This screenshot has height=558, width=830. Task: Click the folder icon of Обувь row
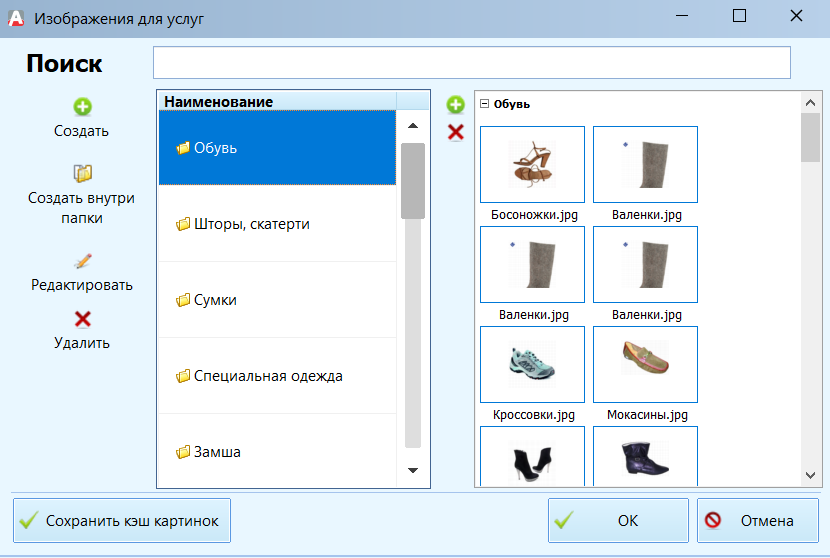(x=183, y=148)
